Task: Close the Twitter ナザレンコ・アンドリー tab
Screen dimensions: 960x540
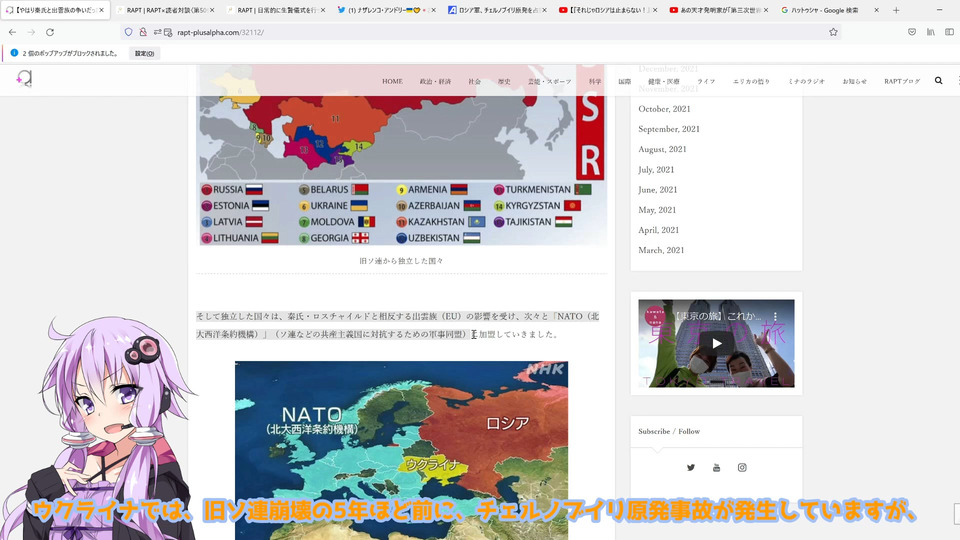Action: click(x=433, y=10)
